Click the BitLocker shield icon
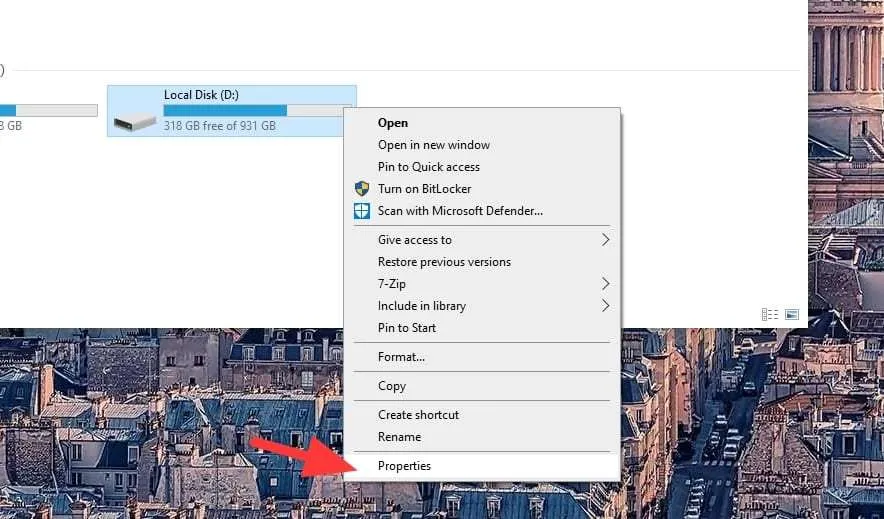 pyautogui.click(x=361, y=189)
